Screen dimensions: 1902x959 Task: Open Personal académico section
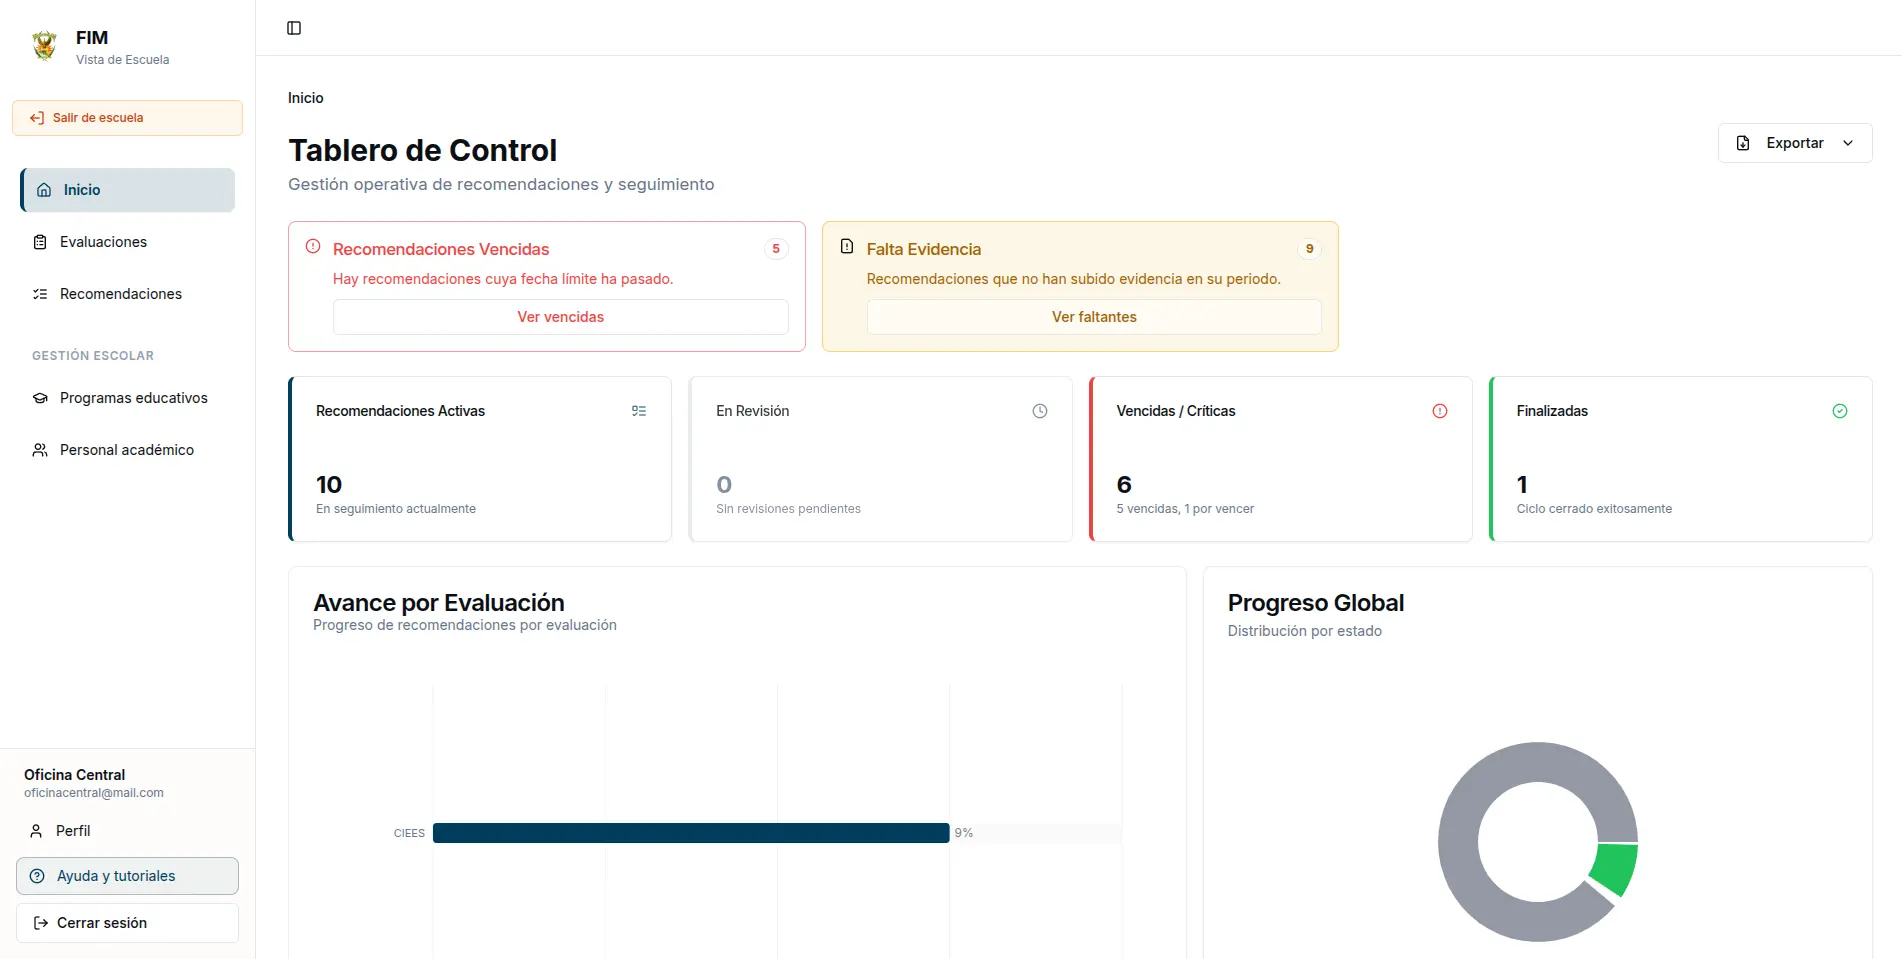click(x=128, y=450)
